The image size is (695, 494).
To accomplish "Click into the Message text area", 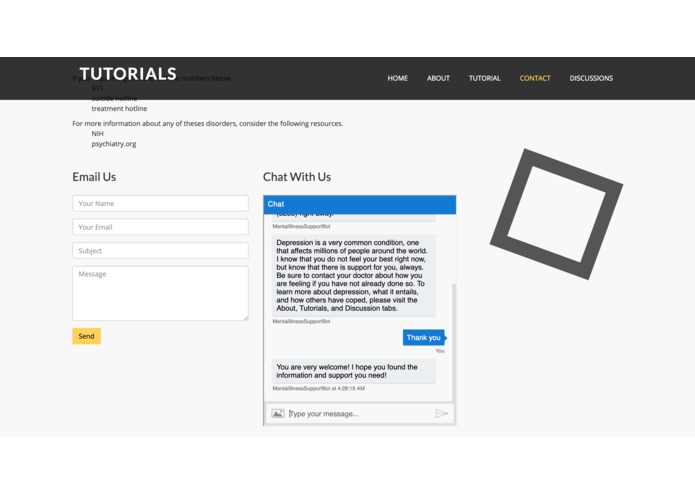I will pos(160,293).
